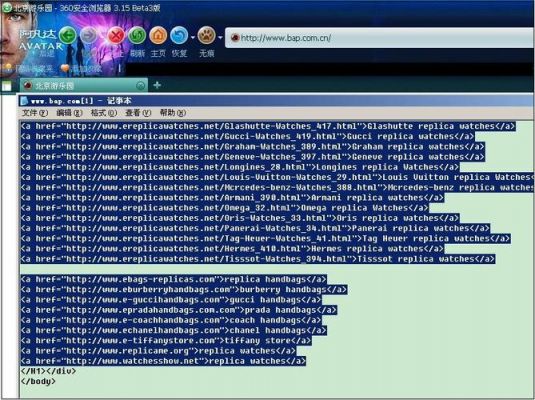Expand the dropdown arrow beside 恢复 icon
Screen dimensions: 535x400
(193, 37)
